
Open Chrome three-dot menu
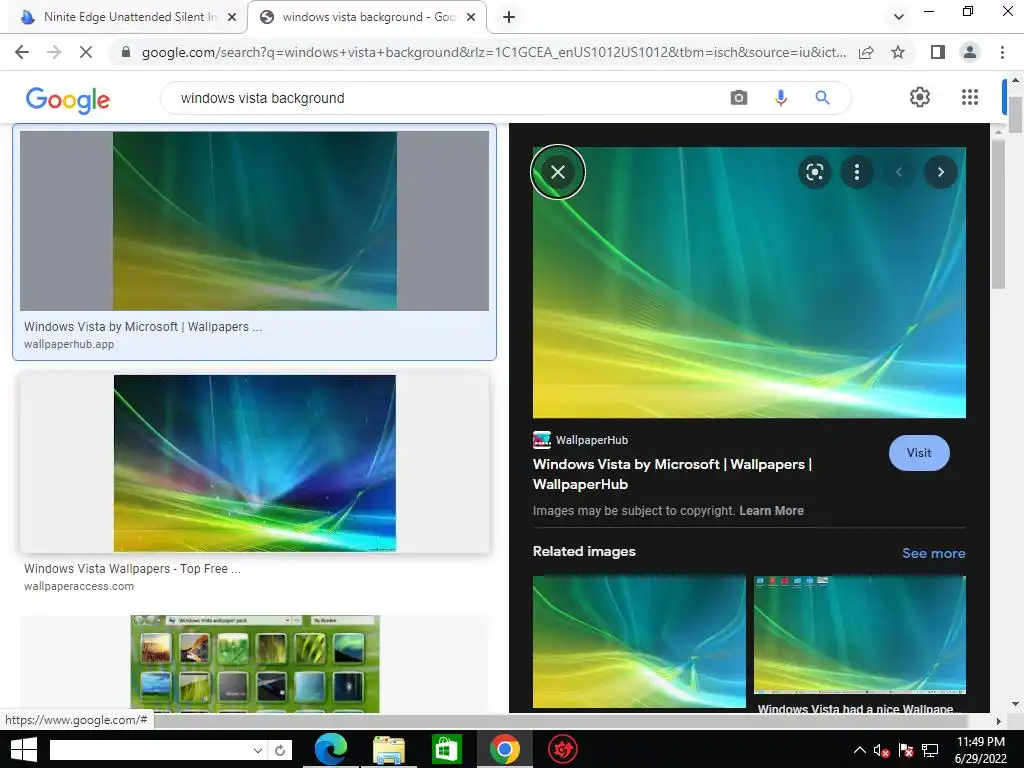click(1002, 52)
